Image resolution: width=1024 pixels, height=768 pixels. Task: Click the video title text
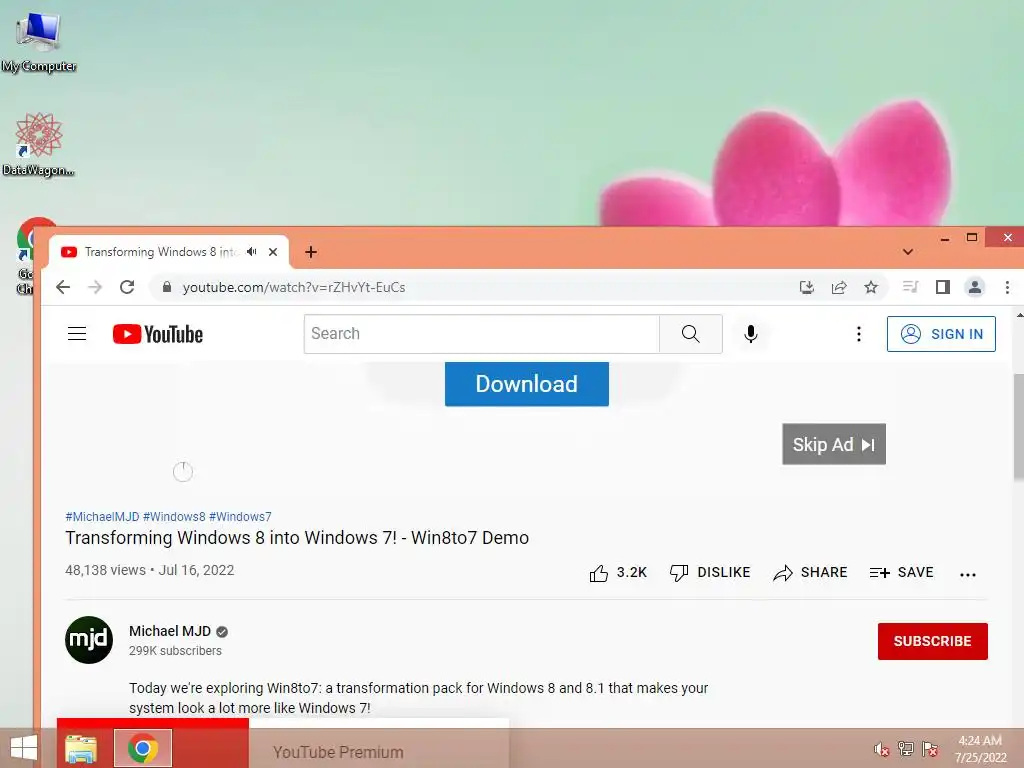(297, 538)
